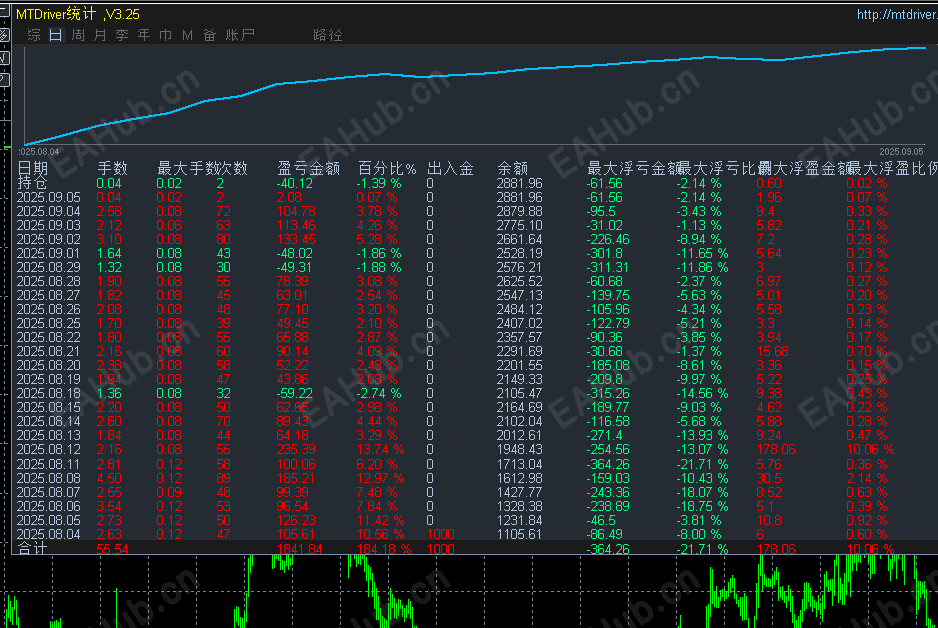
Task: Select the 2025.09.03 date row
Action: (48, 225)
